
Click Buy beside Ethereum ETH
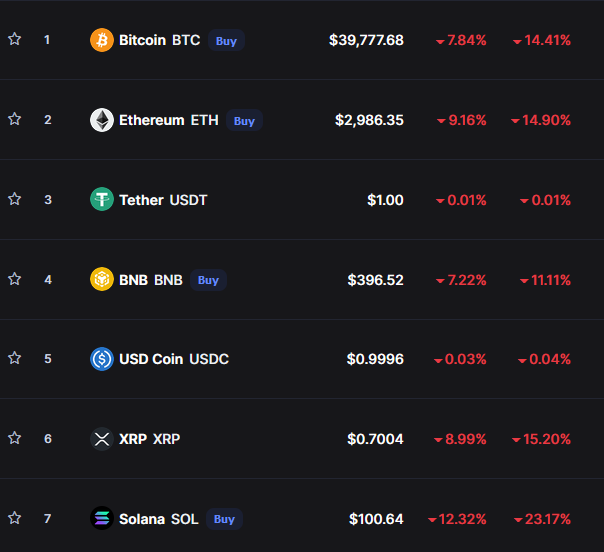tap(244, 121)
